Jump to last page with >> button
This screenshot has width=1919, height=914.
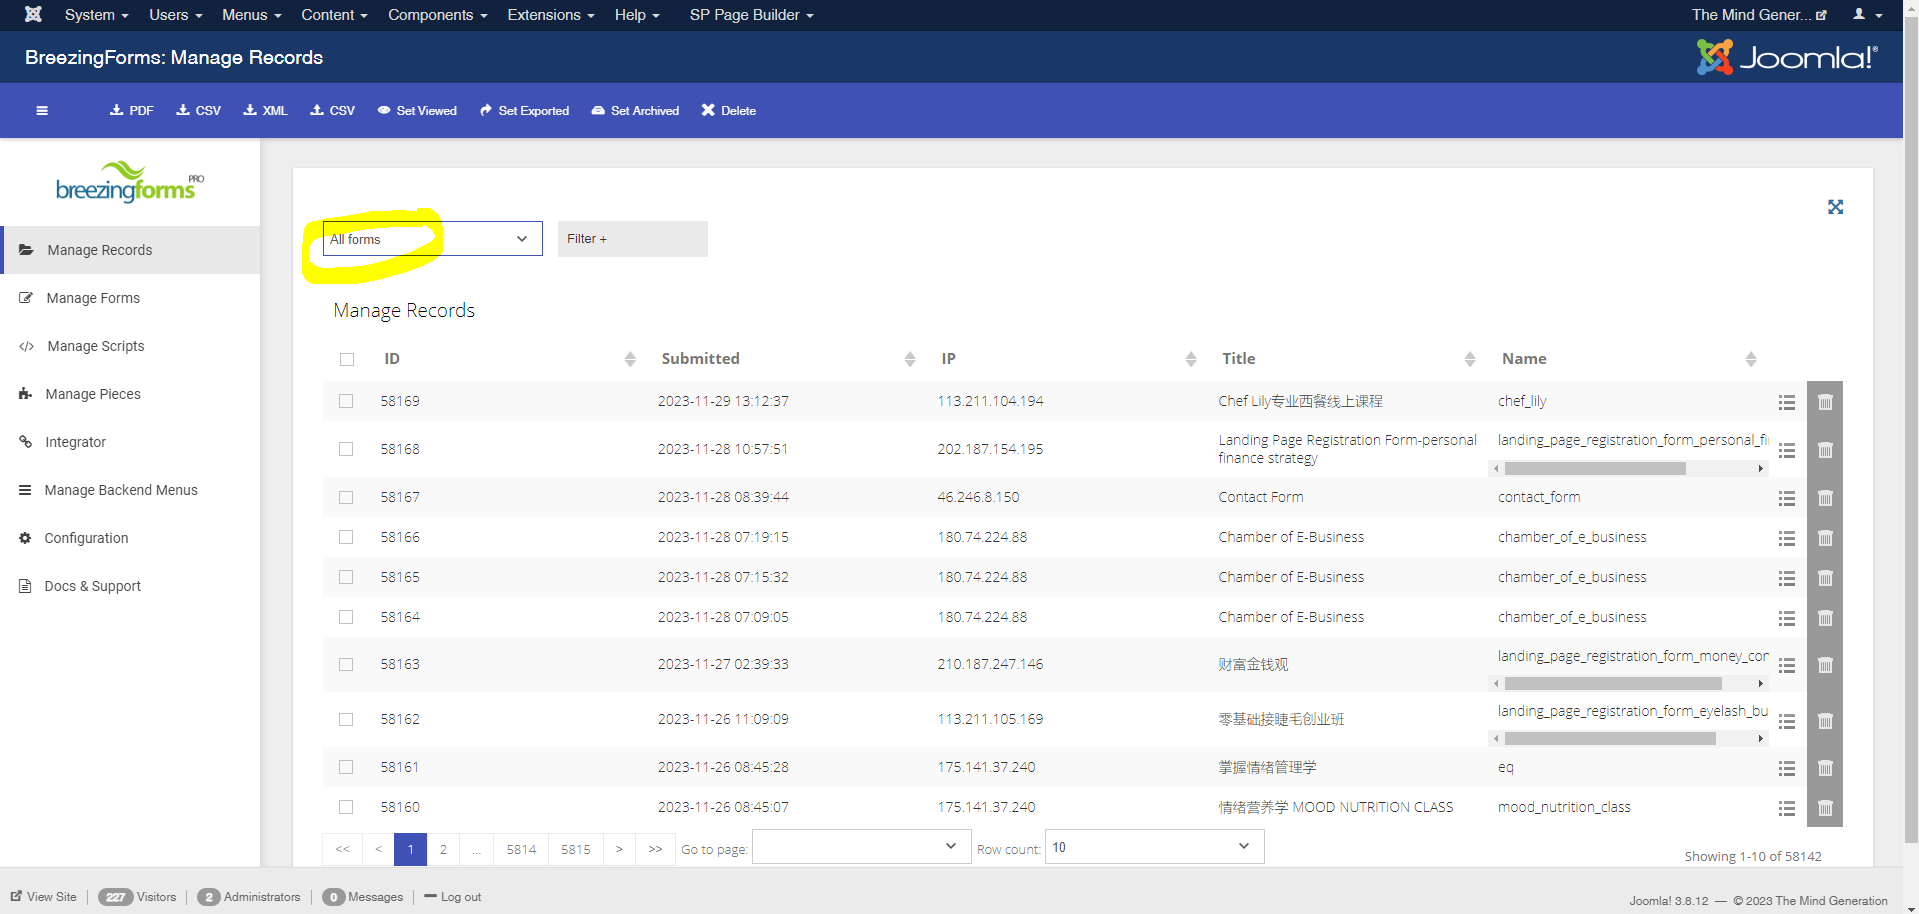pyautogui.click(x=655, y=849)
